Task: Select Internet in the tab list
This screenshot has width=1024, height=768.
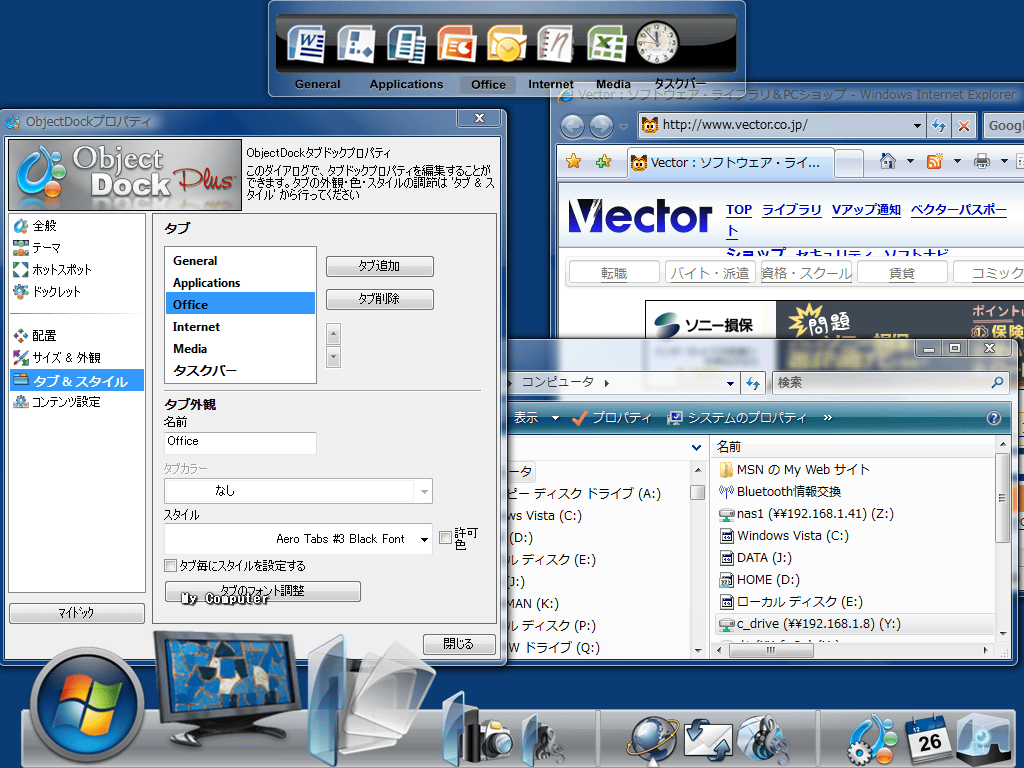Action: [240, 327]
